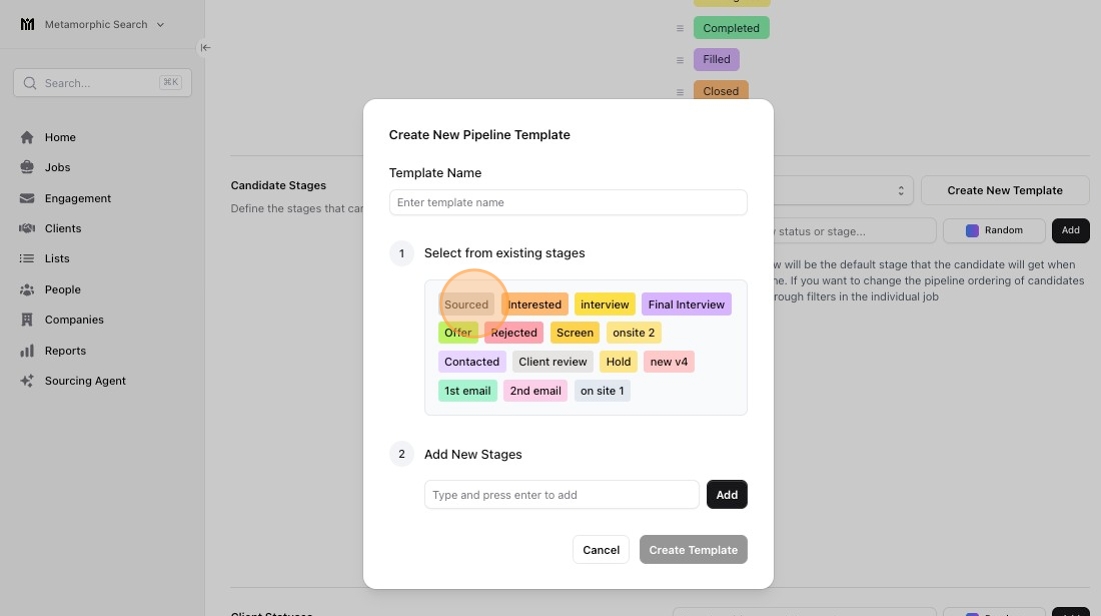This screenshot has width=1101, height=616.
Task: Focus the Template Name input field
Action: 568,202
